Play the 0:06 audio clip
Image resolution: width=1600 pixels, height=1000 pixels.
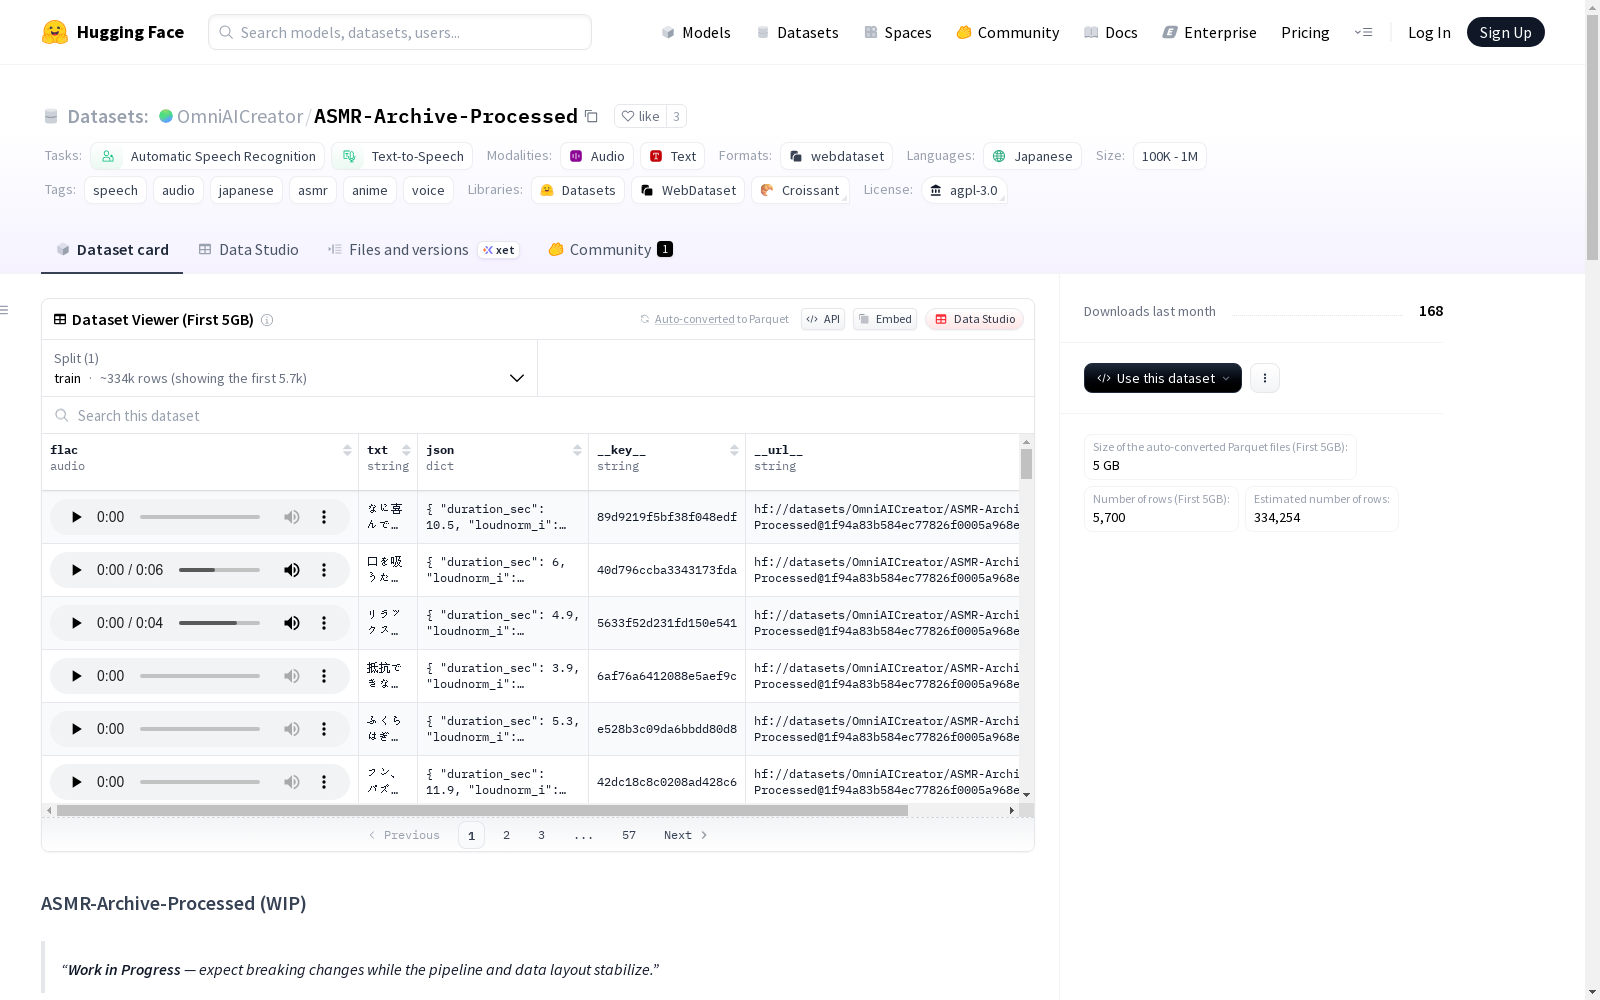click(x=76, y=570)
